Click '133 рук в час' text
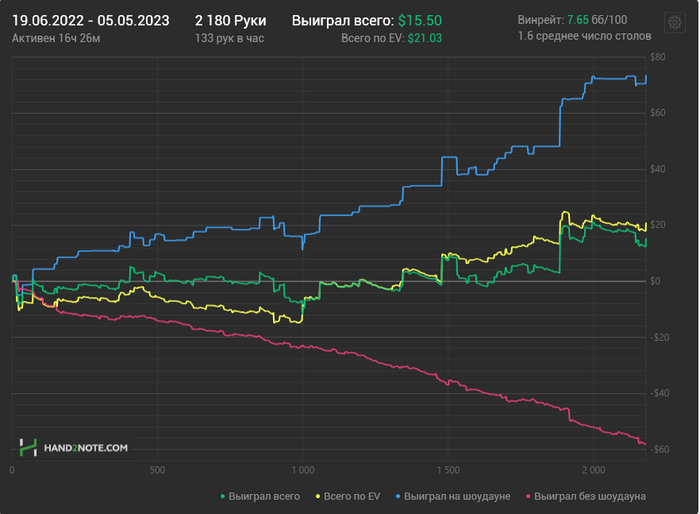The image size is (700, 514). point(229,38)
